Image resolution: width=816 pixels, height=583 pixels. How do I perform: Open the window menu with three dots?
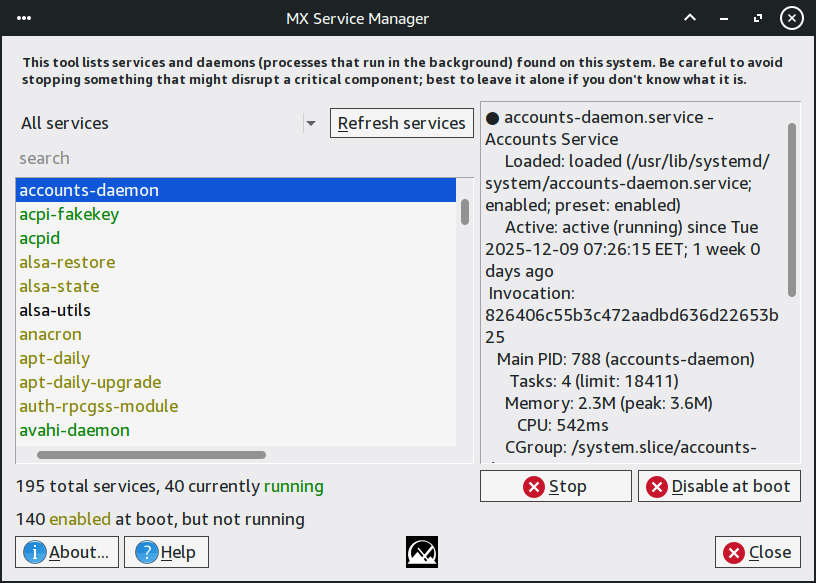[x=24, y=18]
